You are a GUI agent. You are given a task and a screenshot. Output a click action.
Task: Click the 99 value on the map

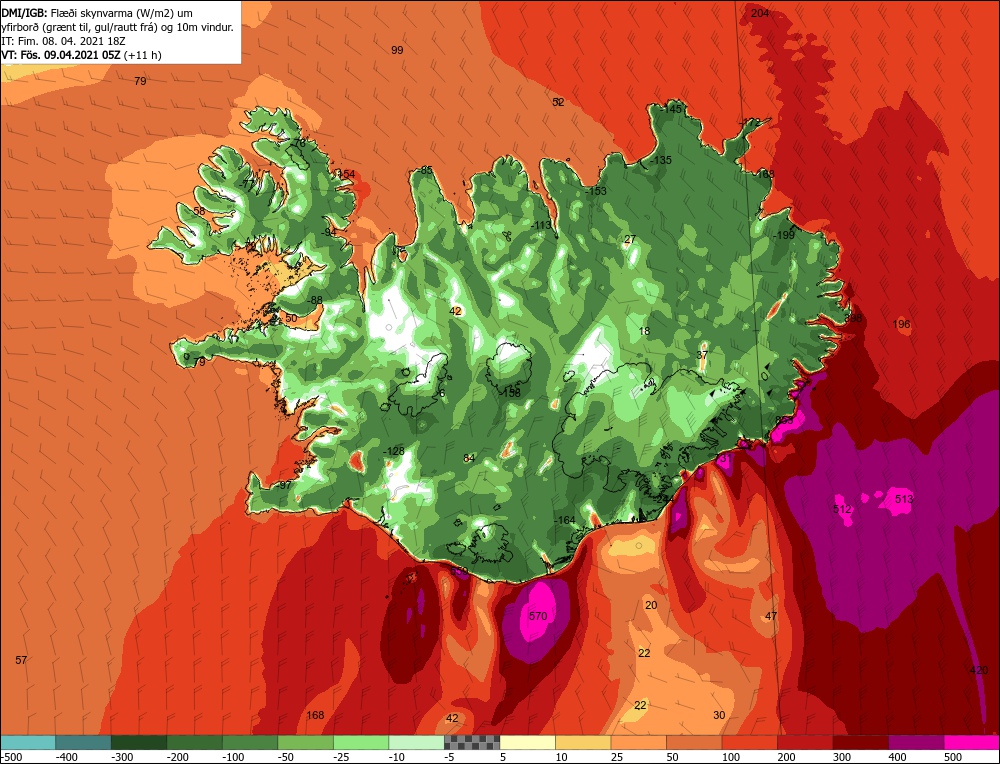[x=397, y=50]
